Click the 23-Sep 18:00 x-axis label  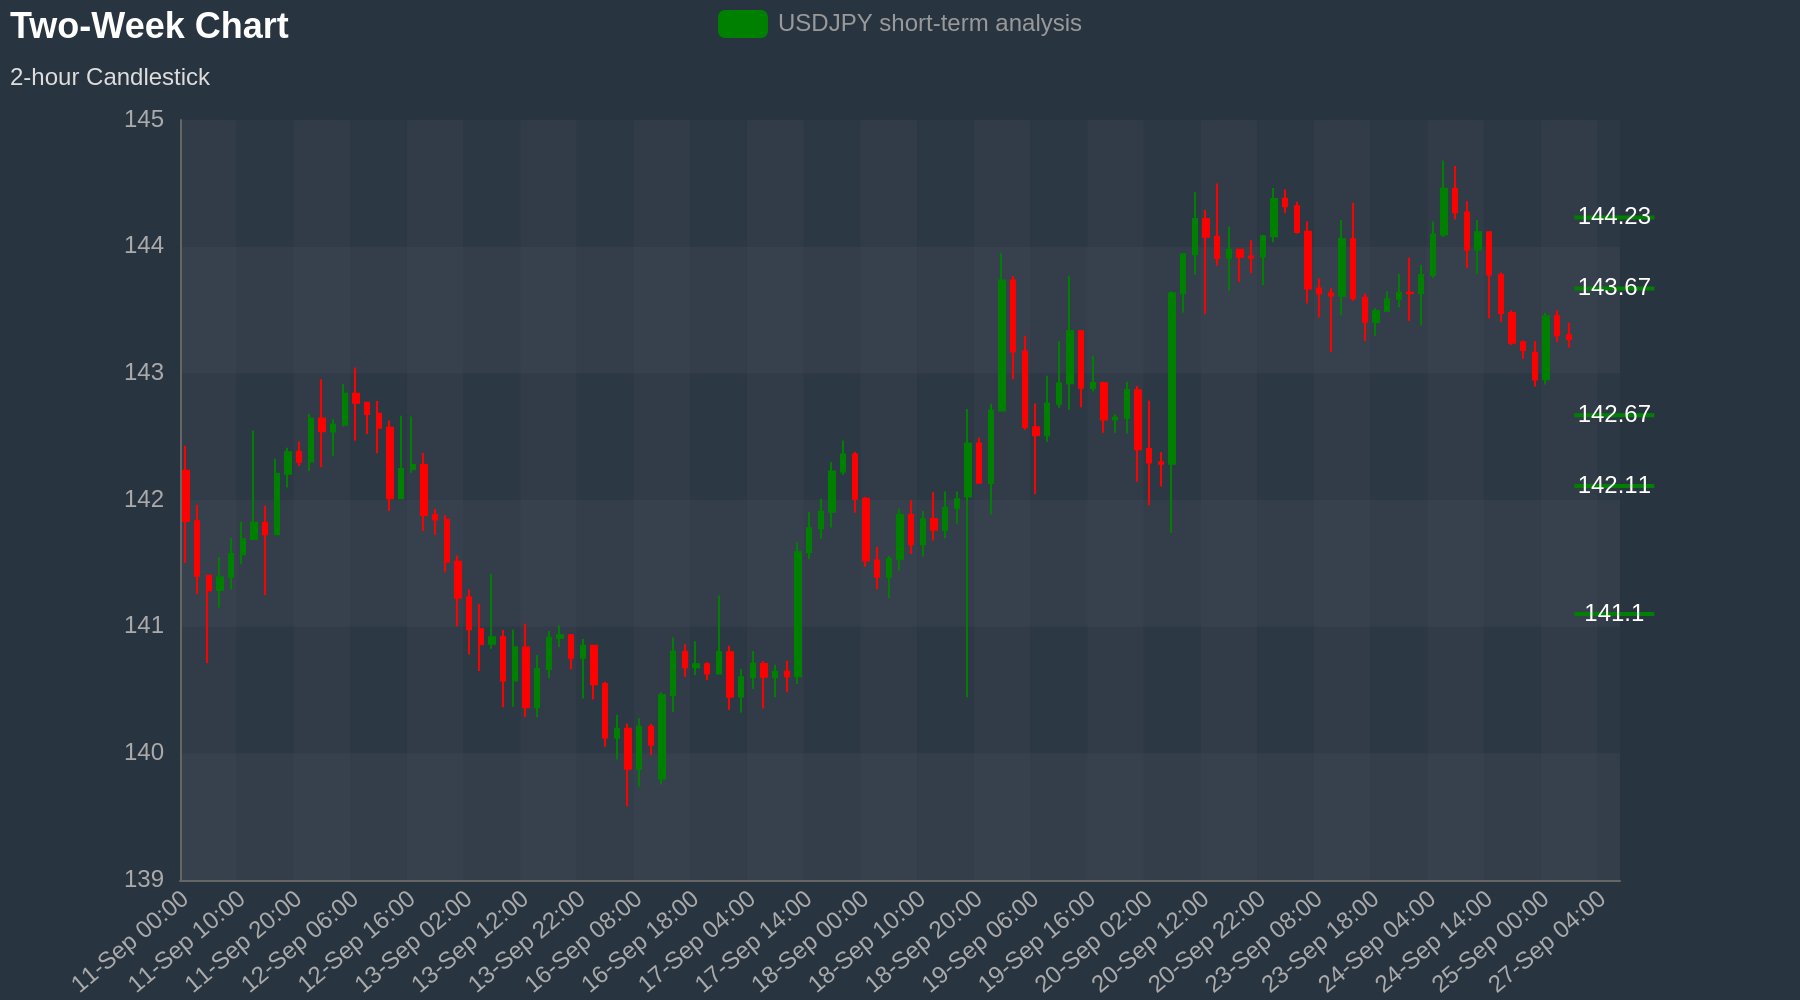(x=1322, y=941)
